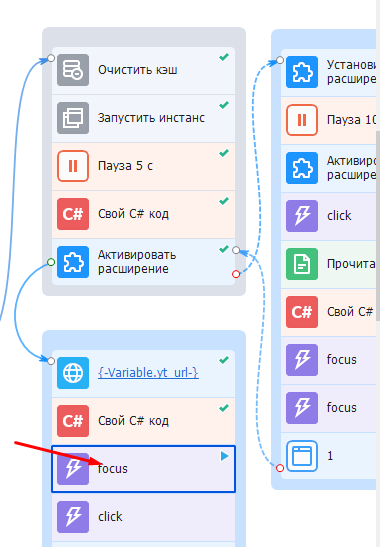Click input connector of Установить расширение action
The height and width of the screenshot is (547, 380).
coord(280,60)
